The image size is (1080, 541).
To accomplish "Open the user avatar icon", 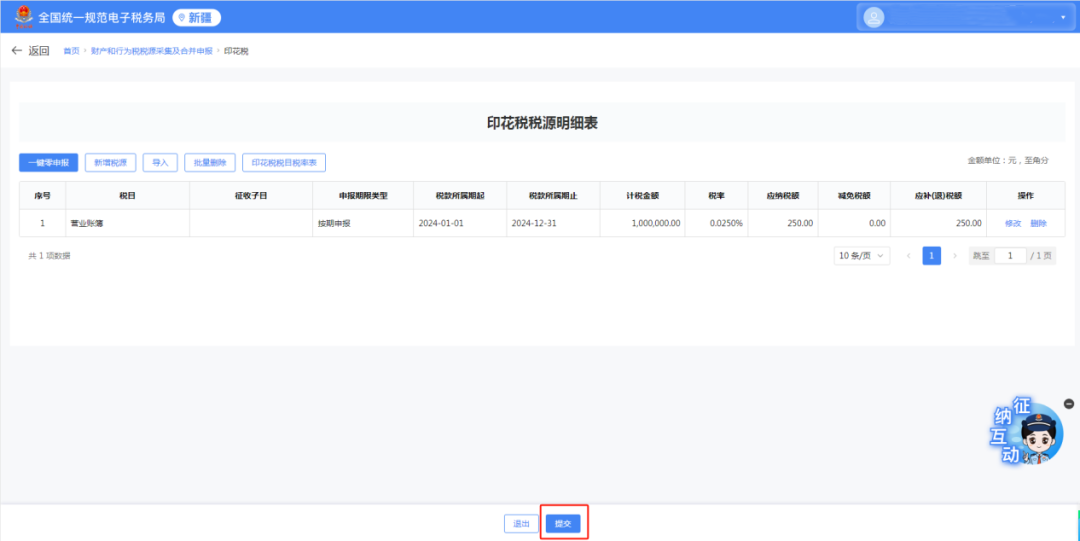I will tap(874, 18).
